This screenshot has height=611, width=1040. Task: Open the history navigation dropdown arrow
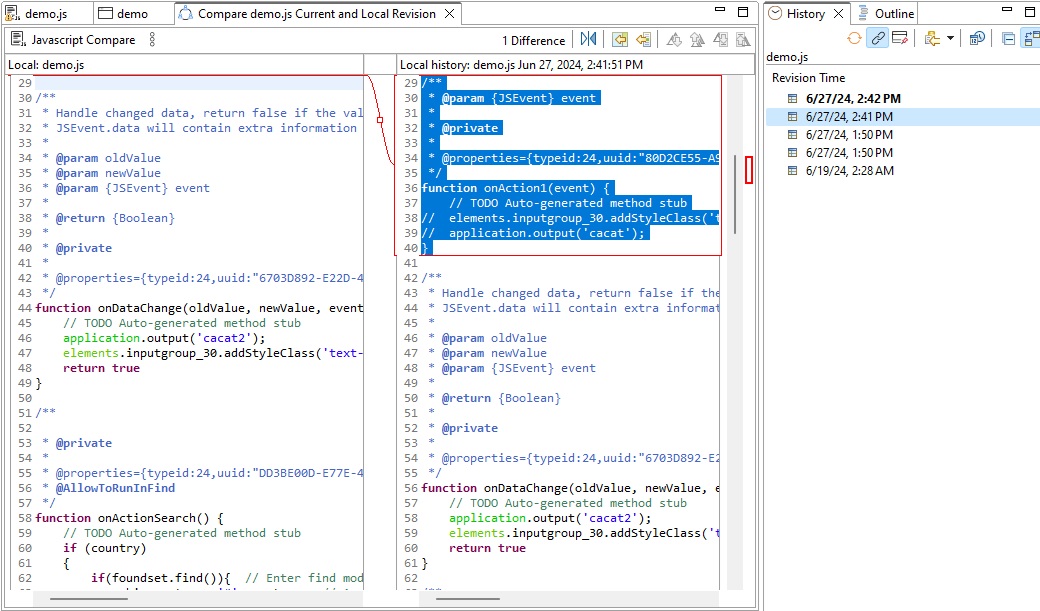950,39
